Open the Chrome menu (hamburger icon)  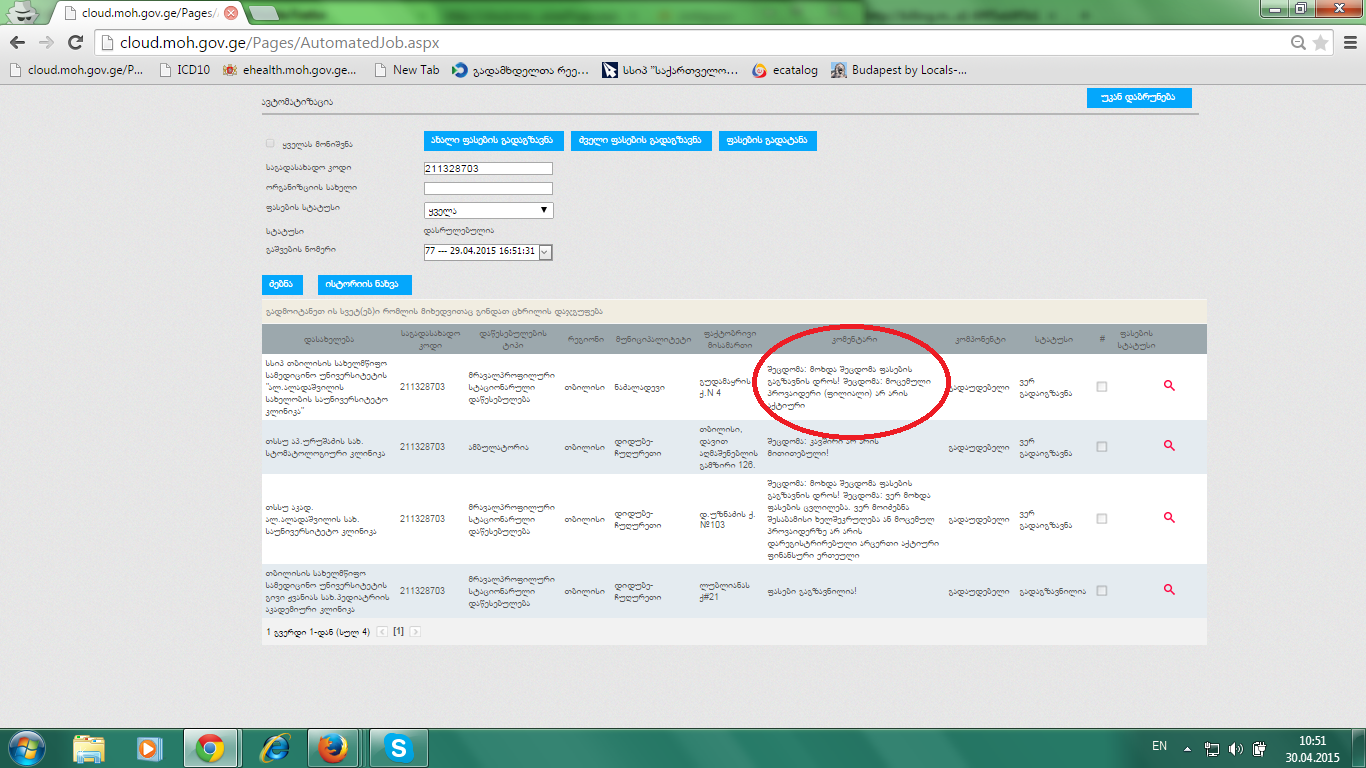(1347, 43)
